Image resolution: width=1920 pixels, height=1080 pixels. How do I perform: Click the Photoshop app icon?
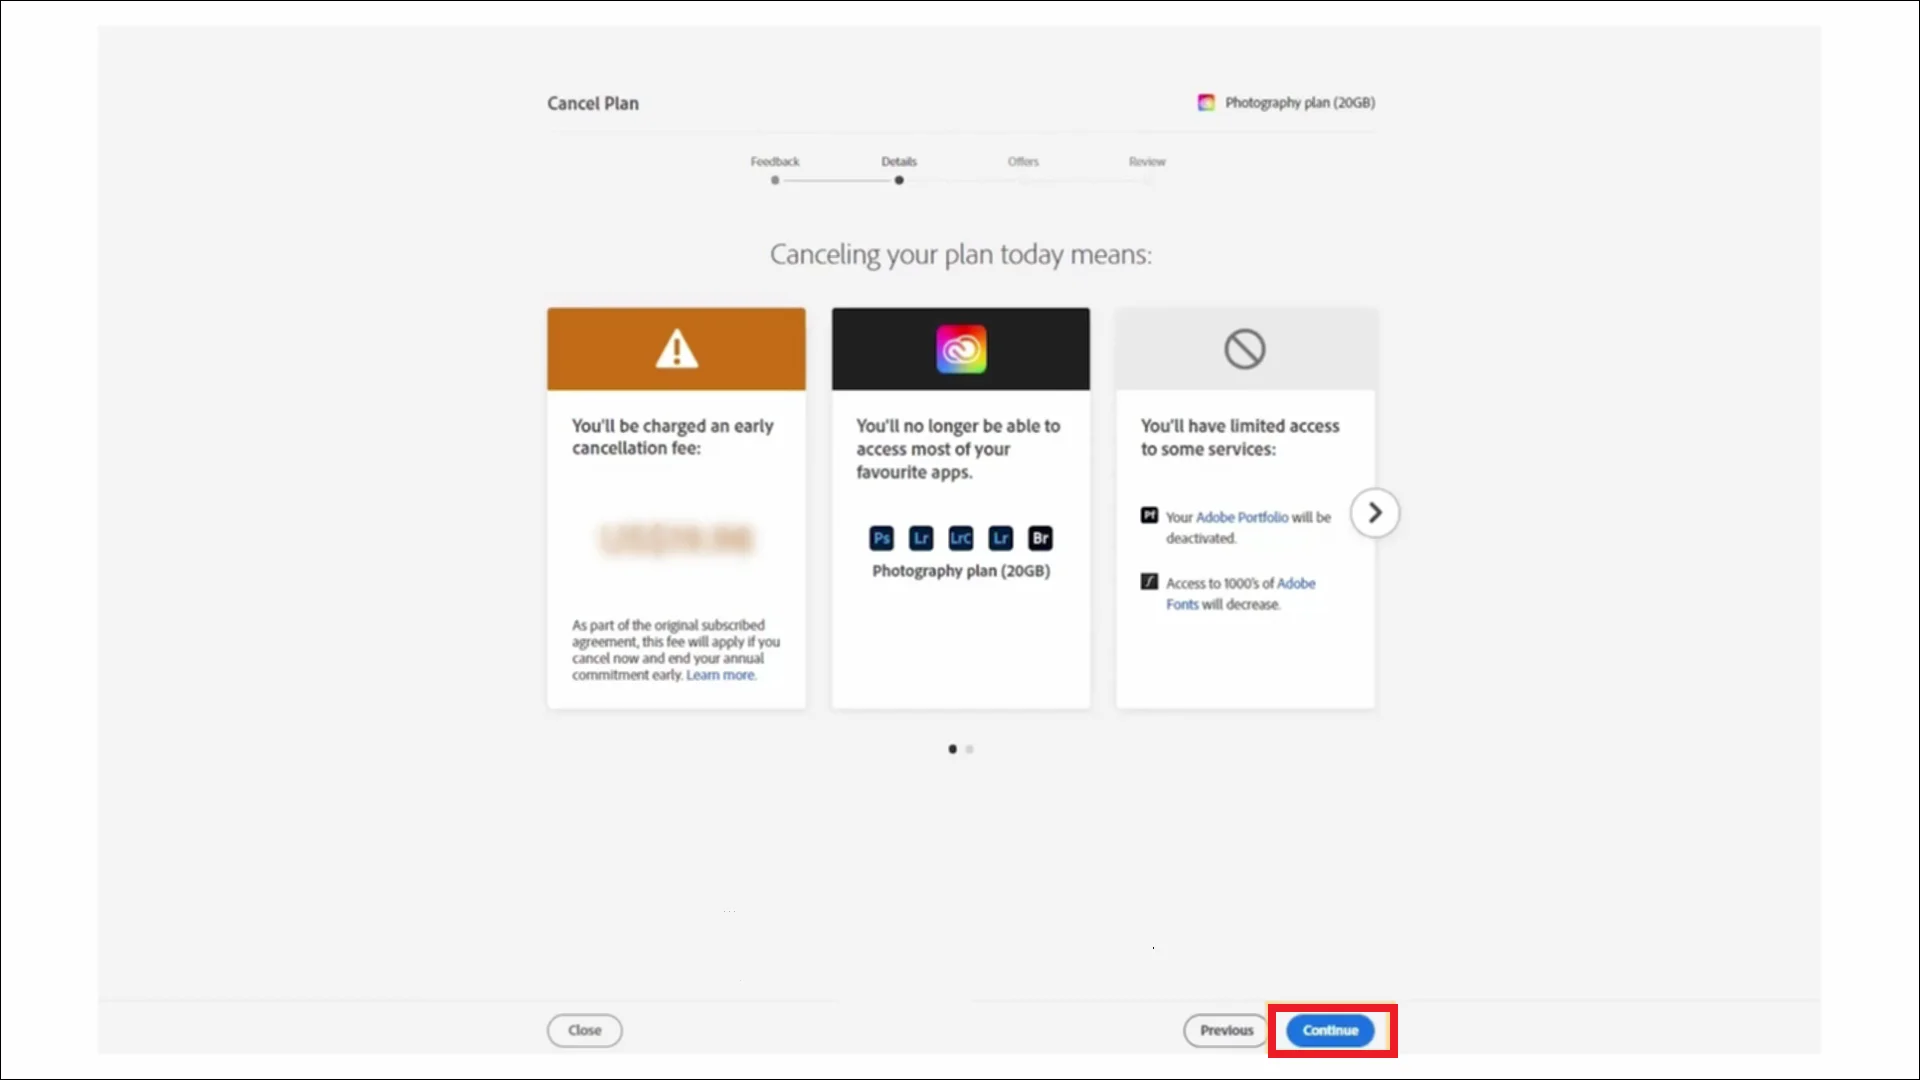pyautogui.click(x=881, y=538)
